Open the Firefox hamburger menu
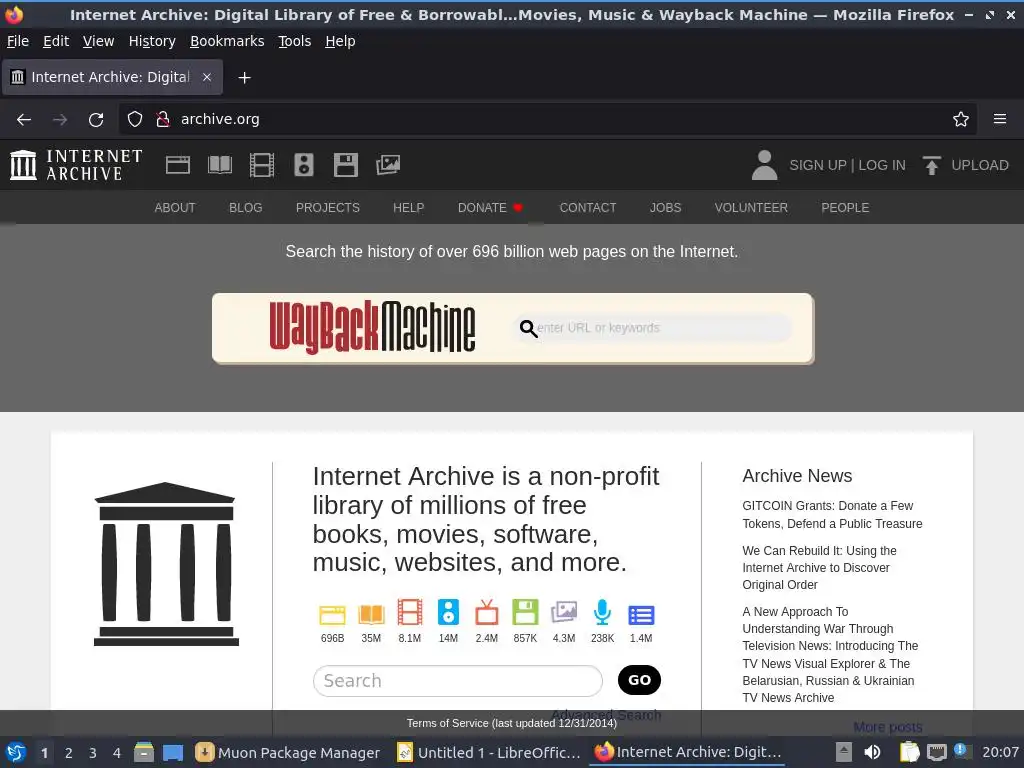The width and height of the screenshot is (1024, 768). click(x=999, y=120)
